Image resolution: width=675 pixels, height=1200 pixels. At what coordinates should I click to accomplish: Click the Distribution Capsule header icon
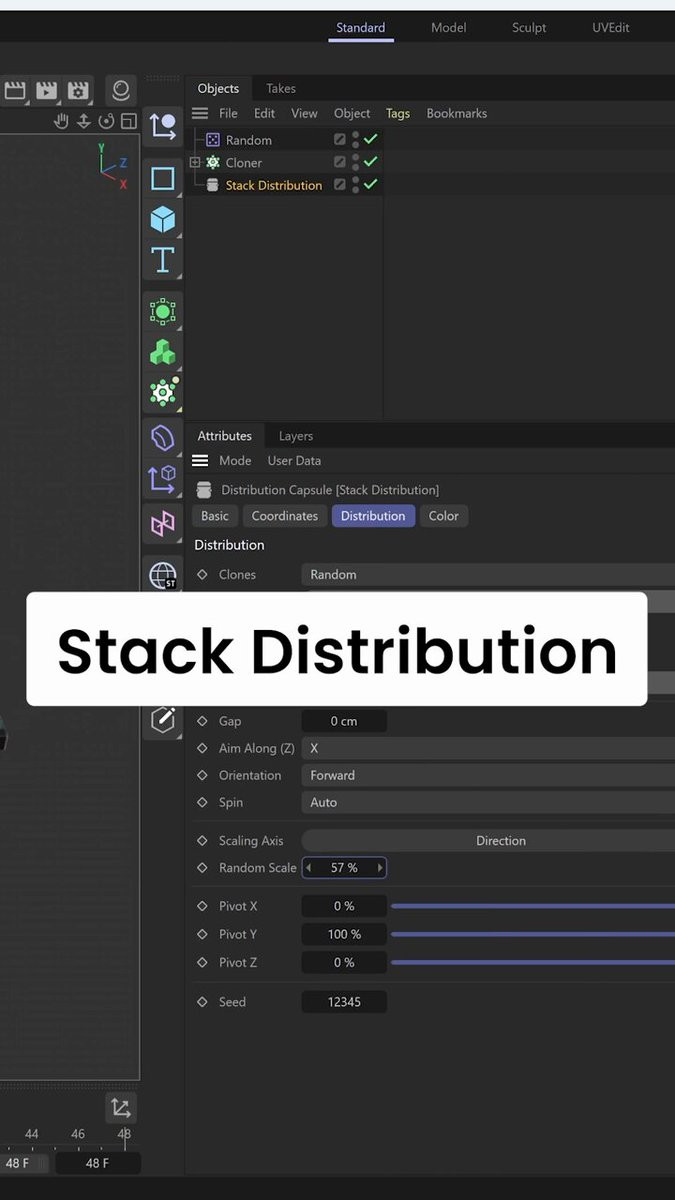(204, 490)
